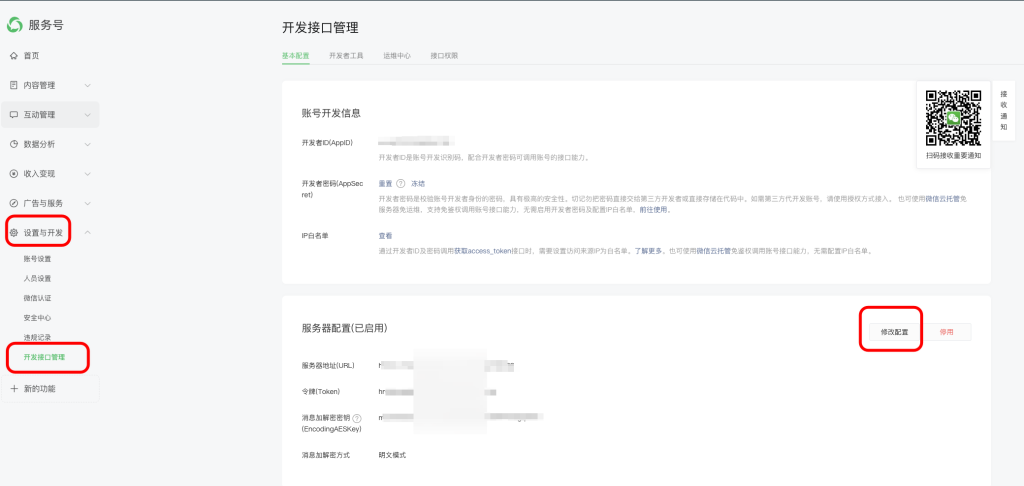Click the 冻结 link for developer secret
The image size is (1024, 486).
pyautogui.click(x=418, y=184)
